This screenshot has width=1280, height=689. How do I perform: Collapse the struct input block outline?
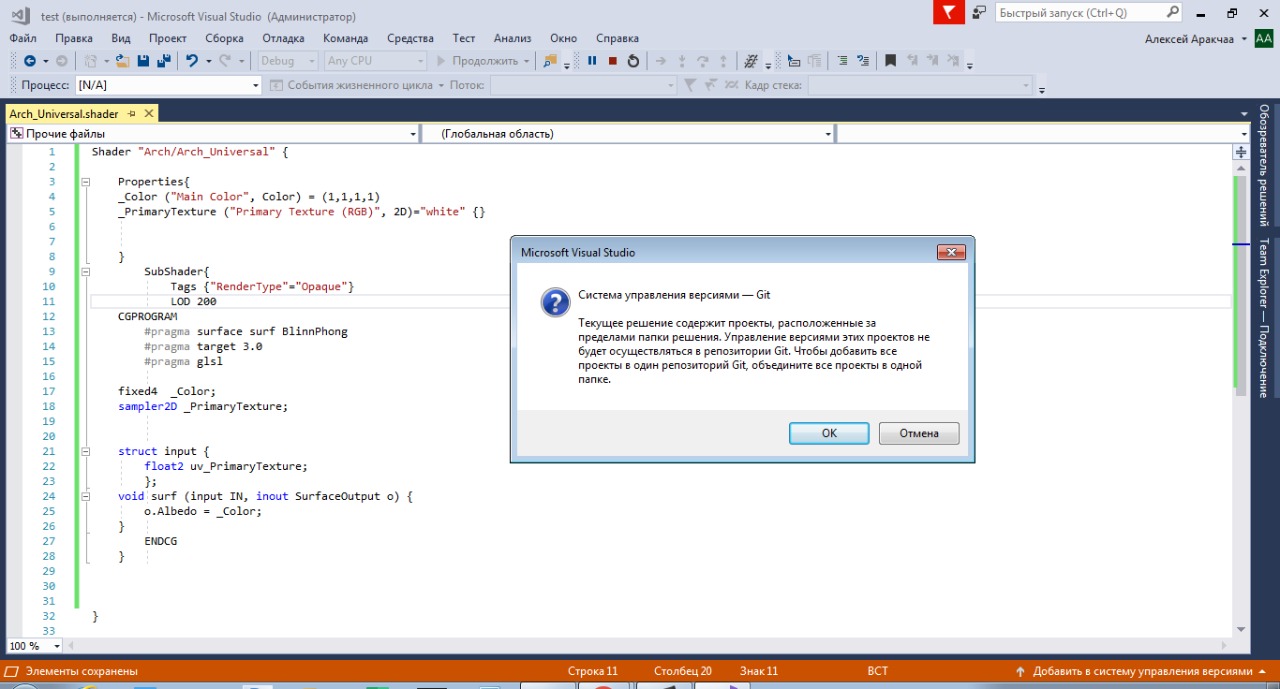(x=85, y=452)
